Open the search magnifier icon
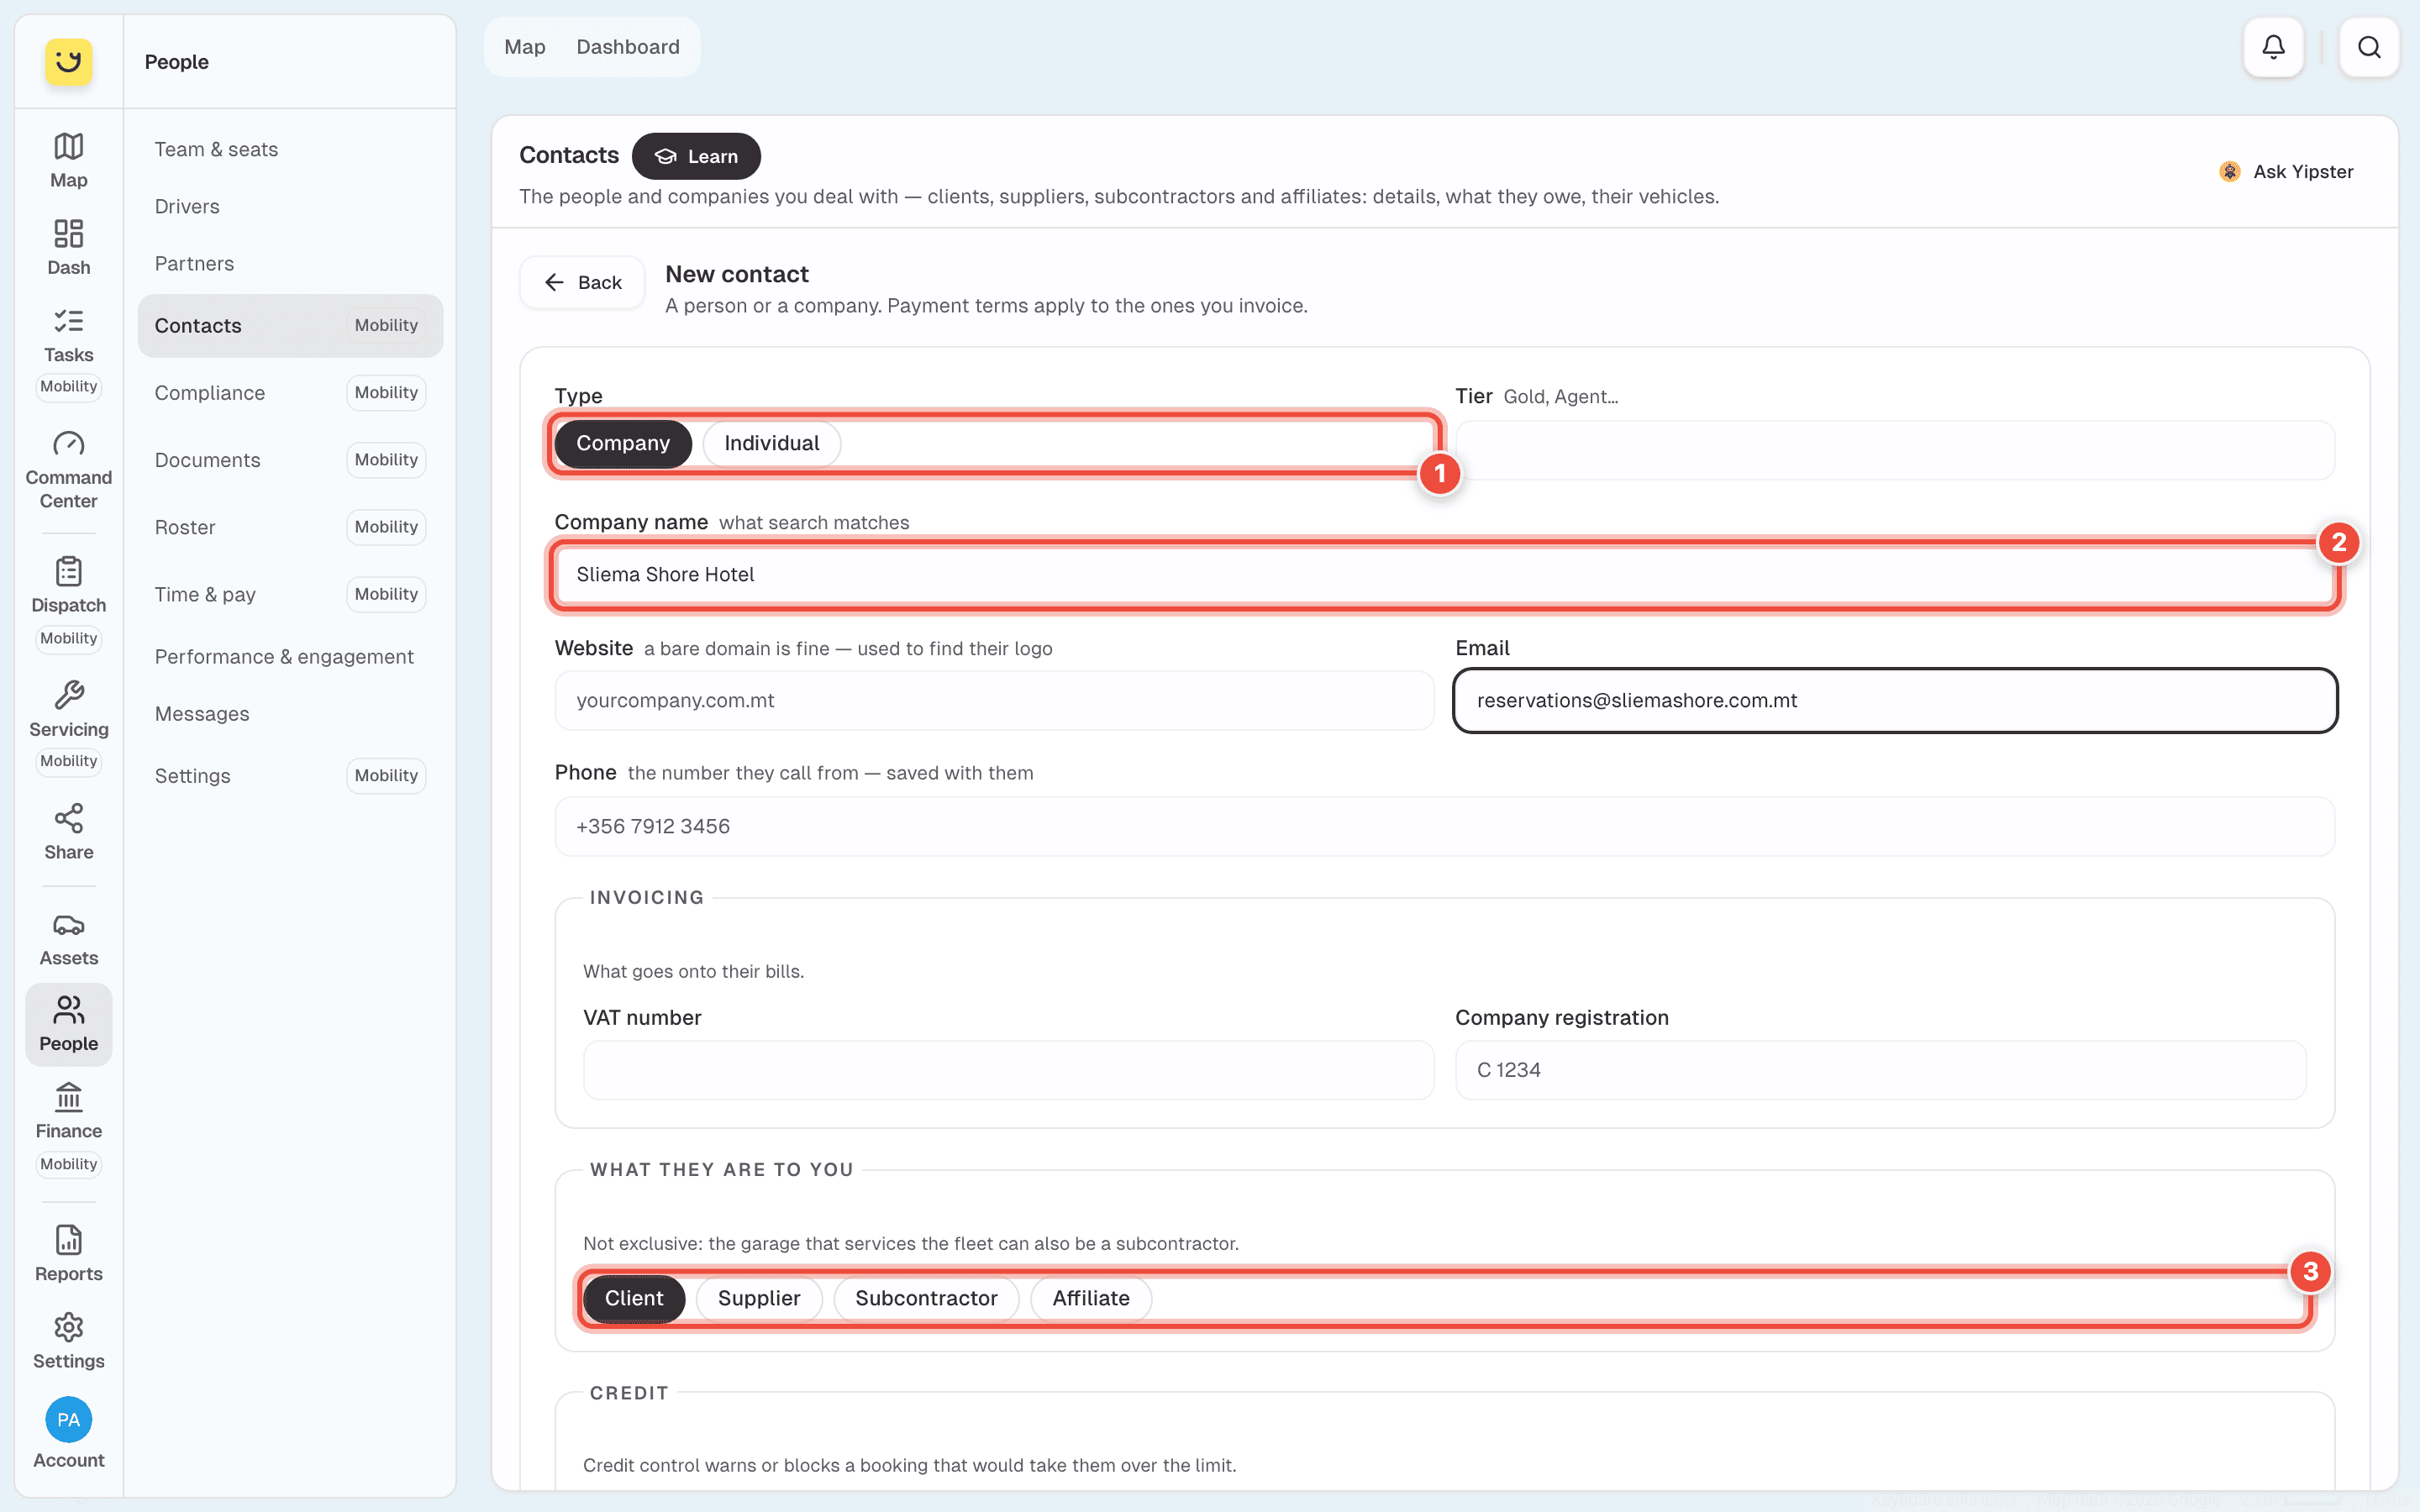The width and height of the screenshot is (2420, 1512). [x=2368, y=47]
